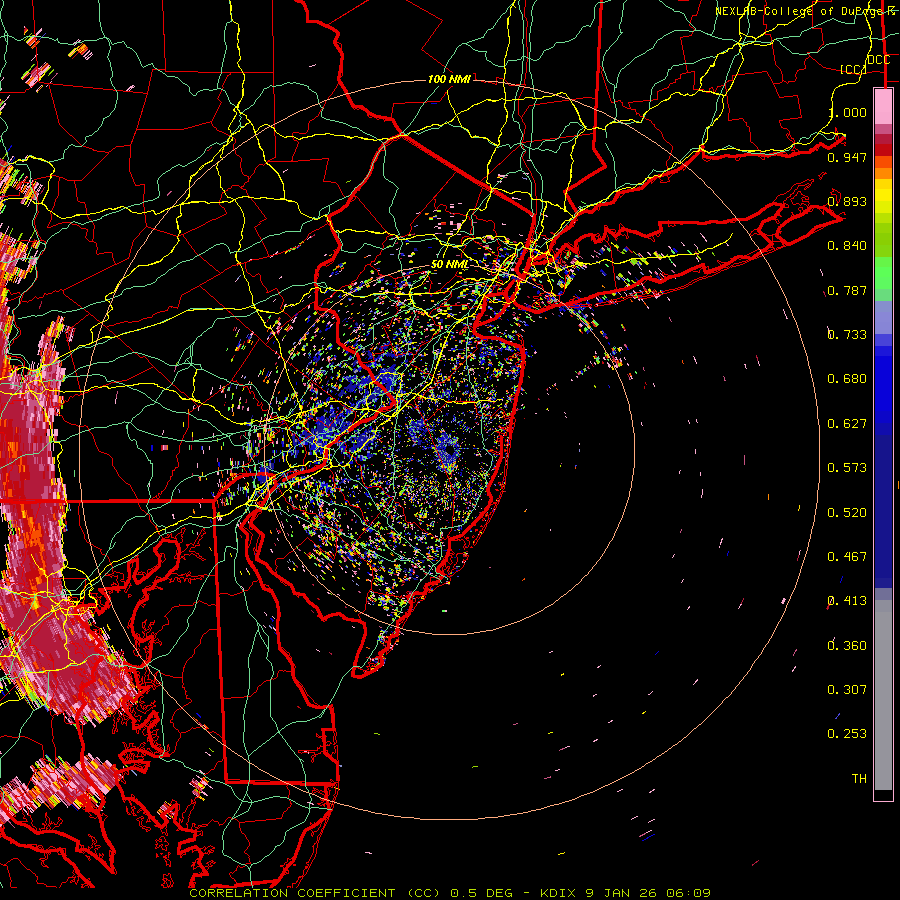Select the 0.520 scale label
This screenshot has height=900, width=900.
coord(847,513)
